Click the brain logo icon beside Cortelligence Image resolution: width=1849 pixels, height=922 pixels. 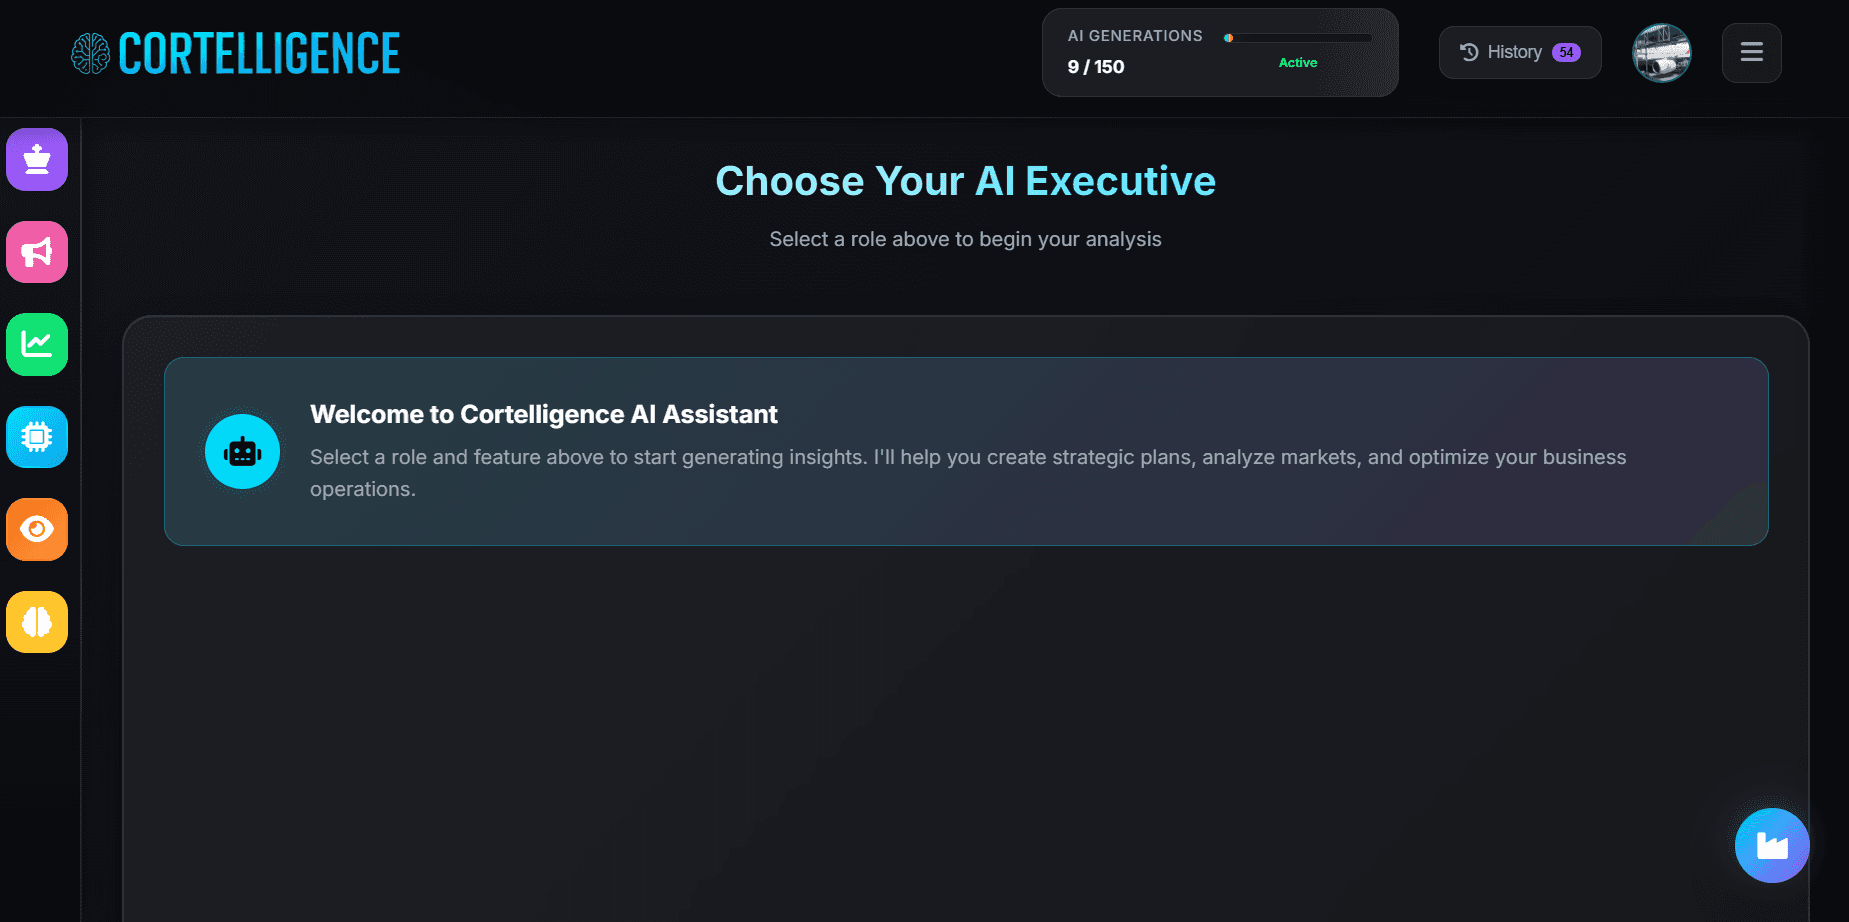[x=90, y=54]
